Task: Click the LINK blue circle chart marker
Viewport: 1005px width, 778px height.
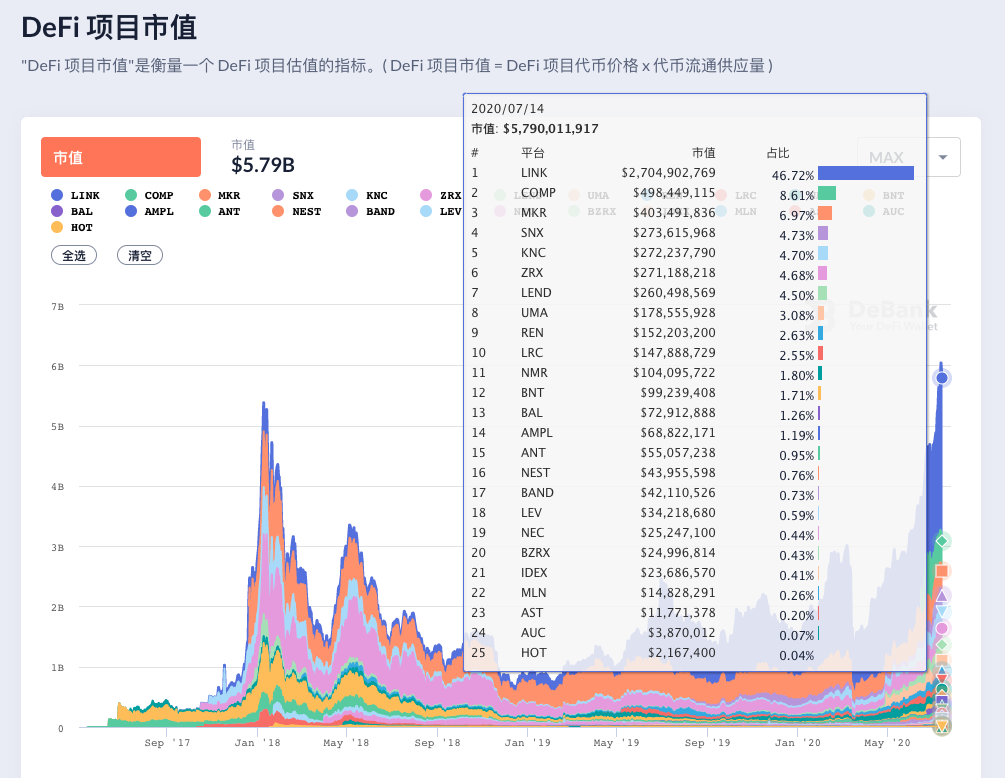Action: point(942,378)
